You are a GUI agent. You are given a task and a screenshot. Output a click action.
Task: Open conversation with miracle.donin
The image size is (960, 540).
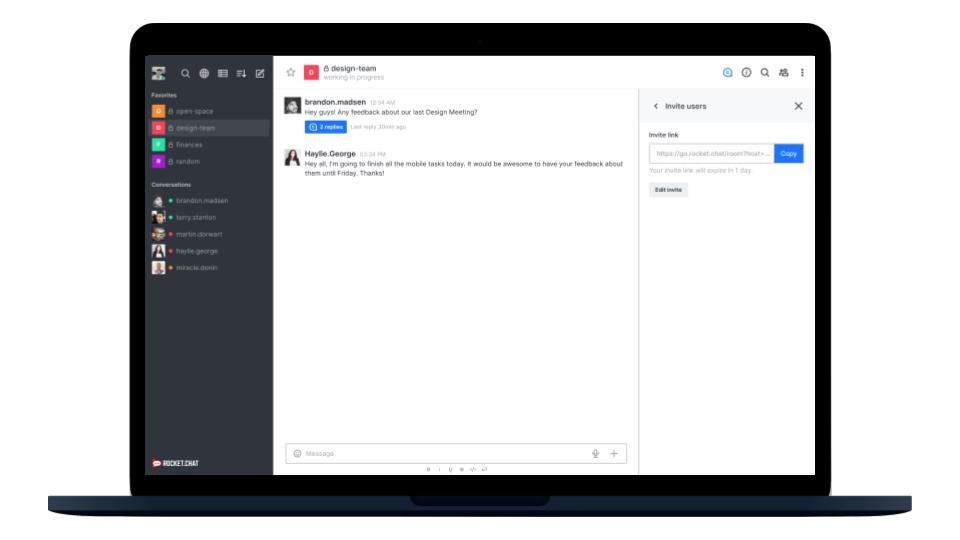point(209,268)
